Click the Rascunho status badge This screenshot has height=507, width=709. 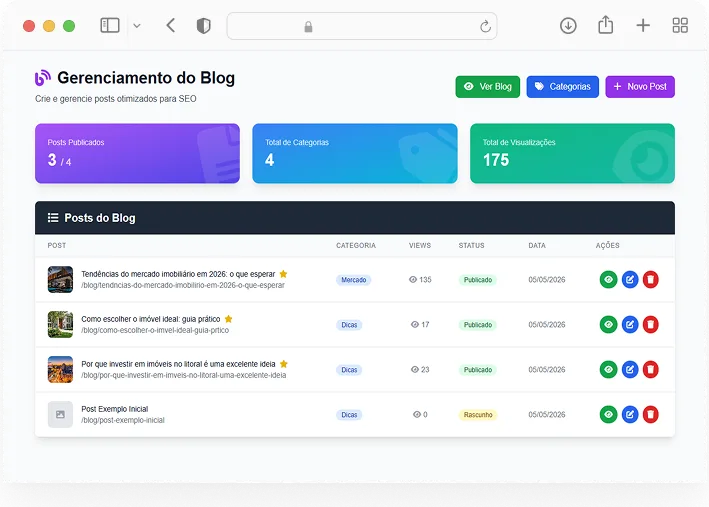478,415
